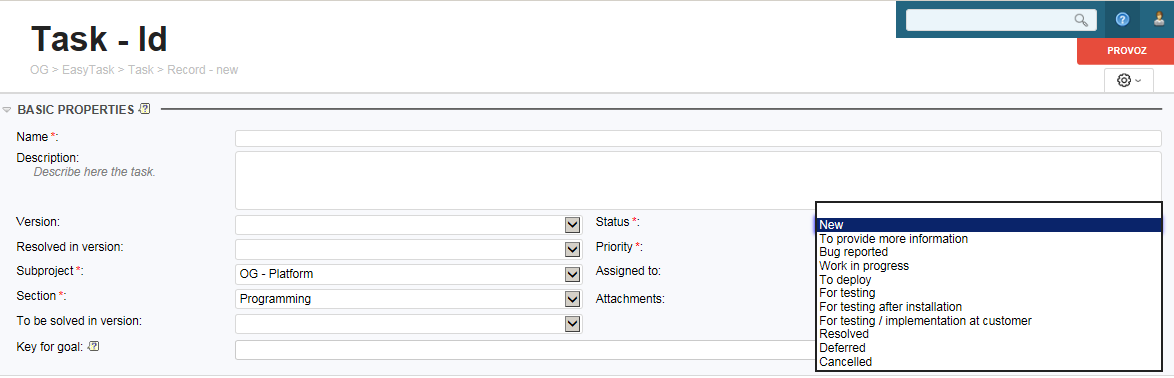Open the user profile icon

click(x=1159, y=20)
